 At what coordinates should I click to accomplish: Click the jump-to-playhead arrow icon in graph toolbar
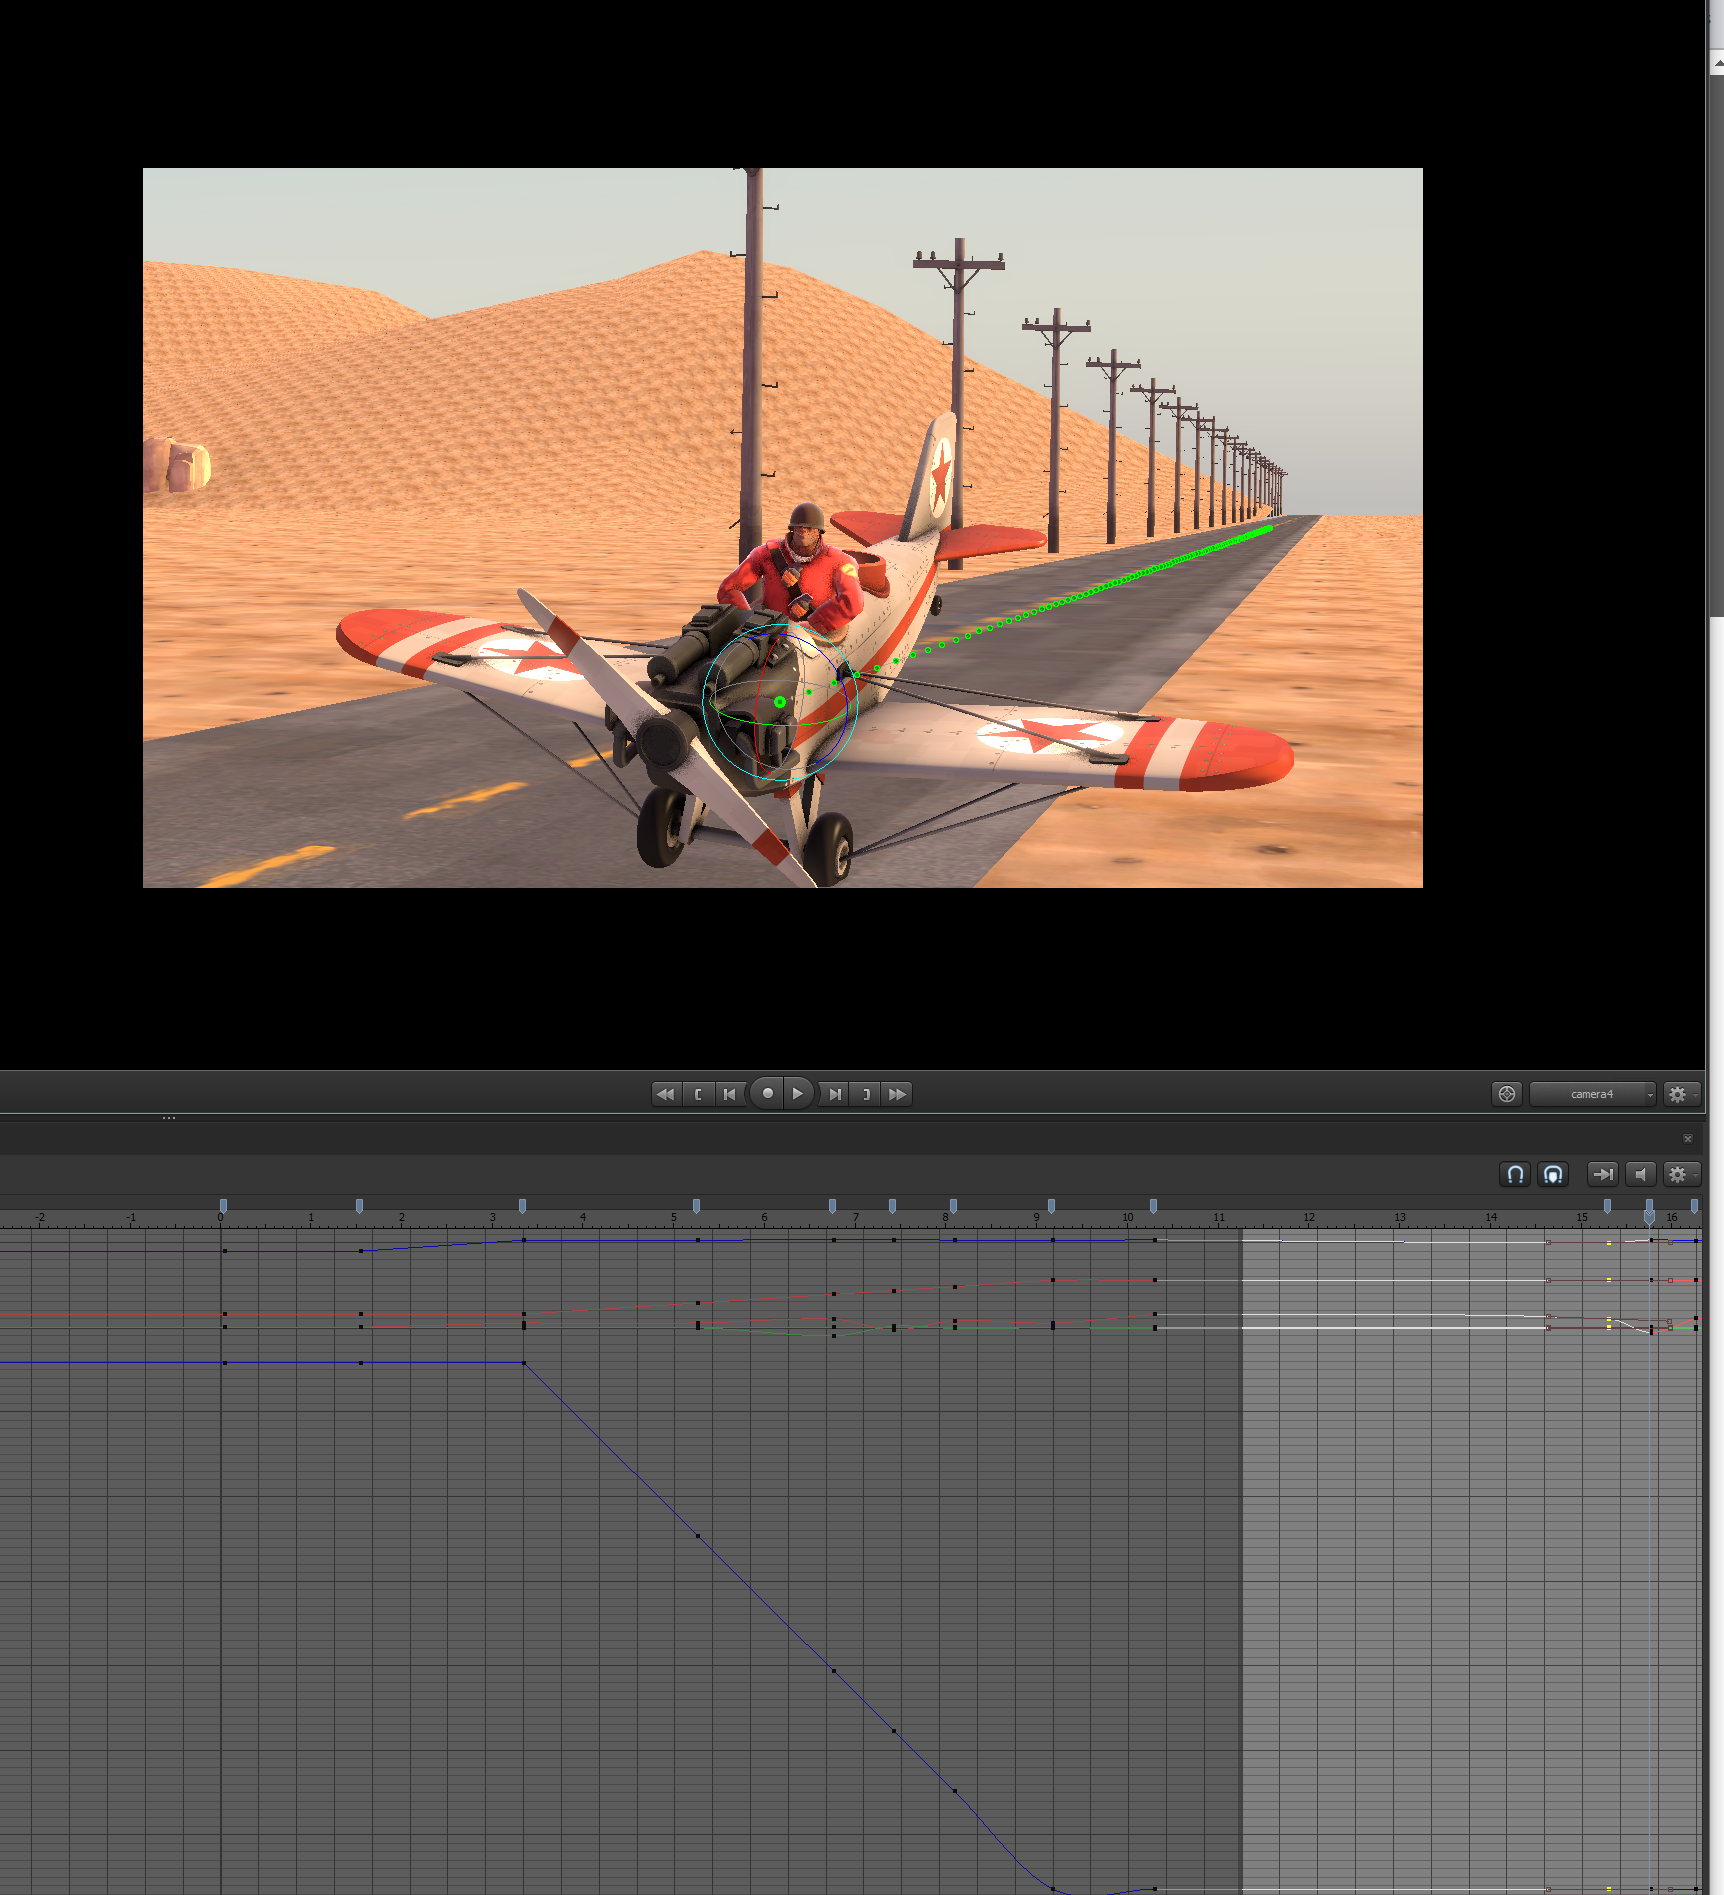pos(1603,1174)
